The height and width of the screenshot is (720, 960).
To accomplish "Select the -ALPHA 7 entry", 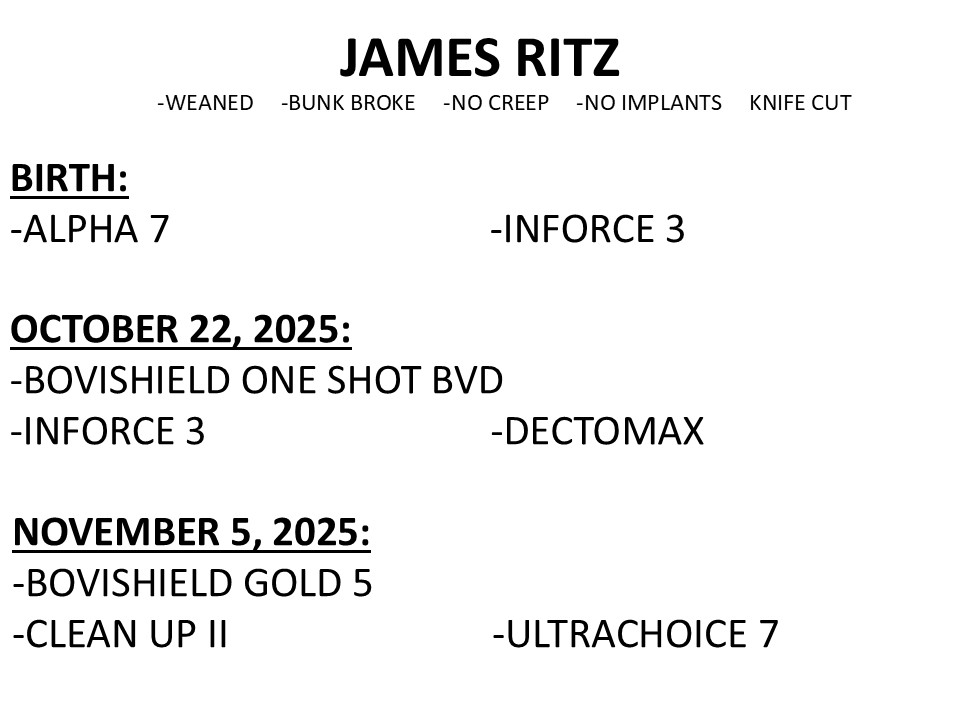I will [x=90, y=230].
